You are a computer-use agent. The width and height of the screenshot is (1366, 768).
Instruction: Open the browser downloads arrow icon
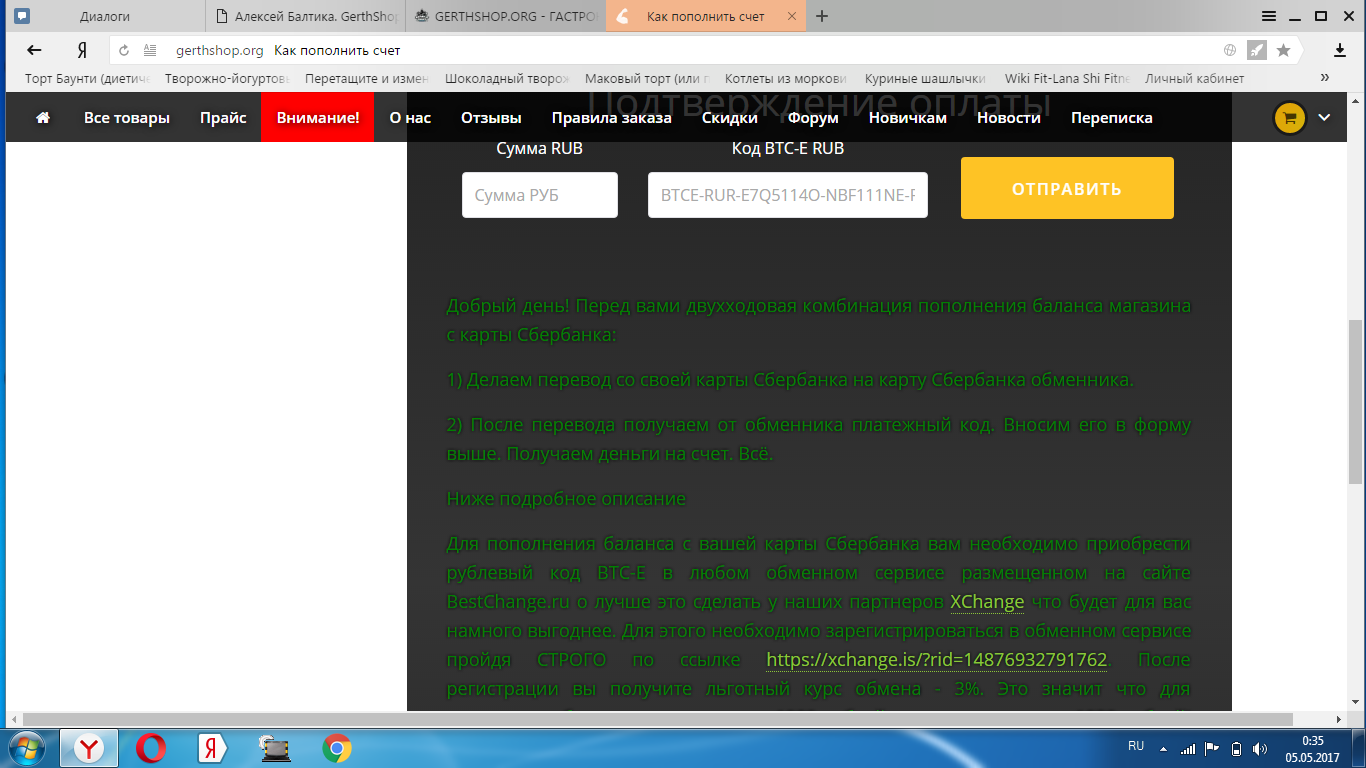[1340, 50]
